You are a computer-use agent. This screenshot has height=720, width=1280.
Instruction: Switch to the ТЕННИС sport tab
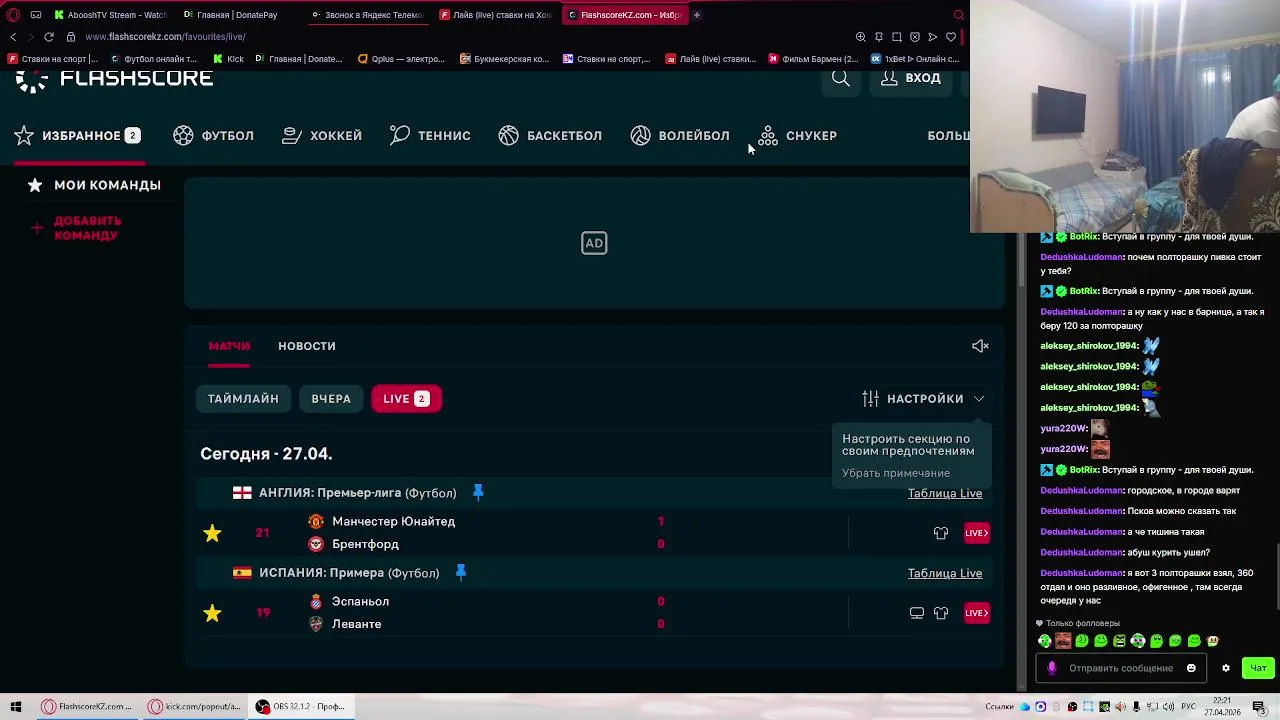pyautogui.click(x=430, y=136)
